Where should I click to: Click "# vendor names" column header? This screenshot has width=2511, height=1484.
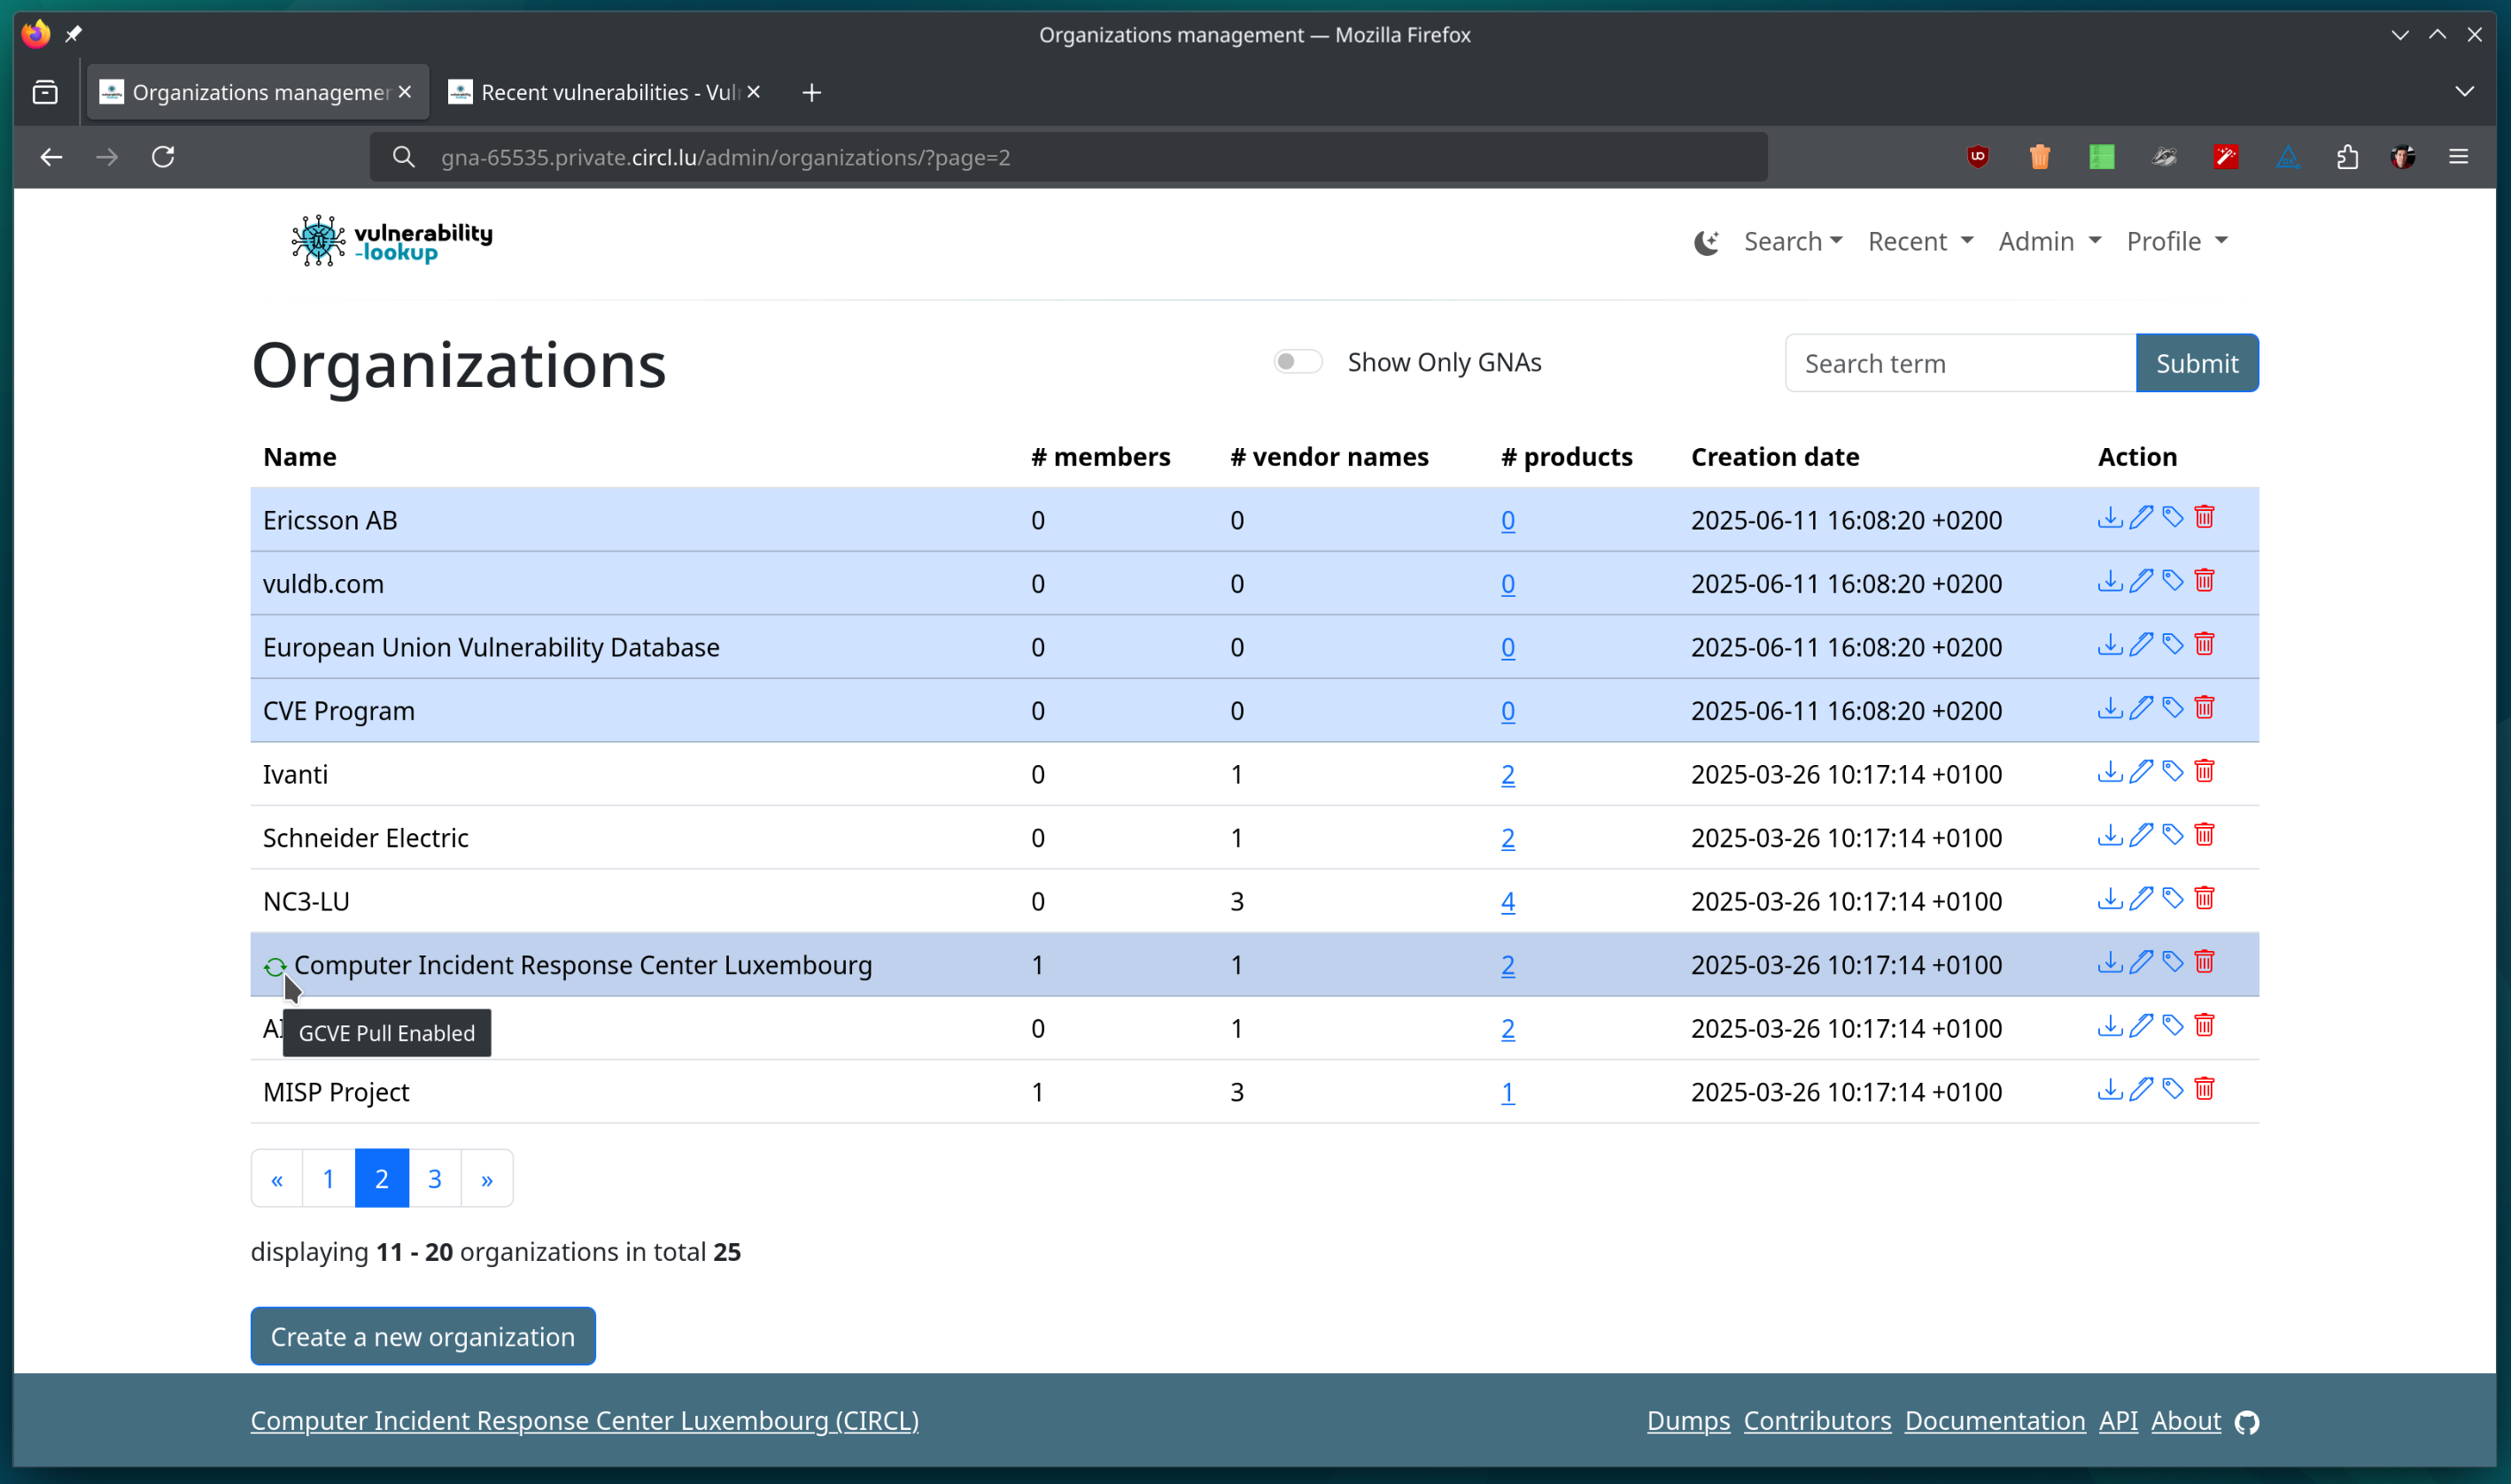click(x=1329, y=457)
